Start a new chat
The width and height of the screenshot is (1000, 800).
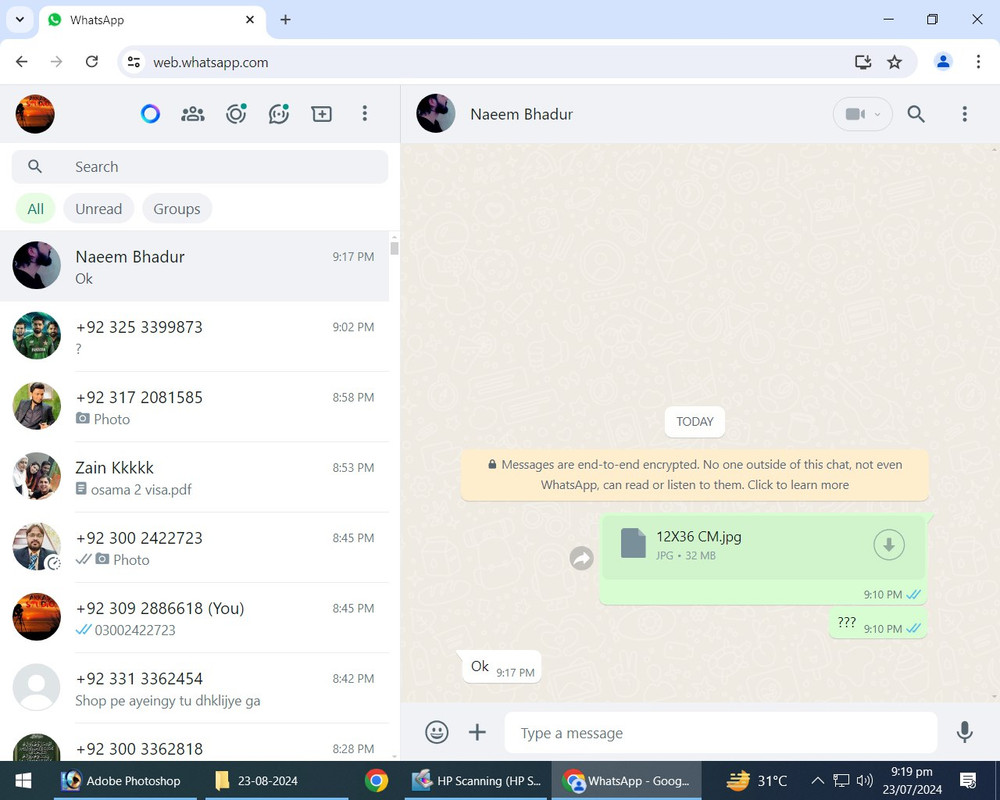(321, 114)
